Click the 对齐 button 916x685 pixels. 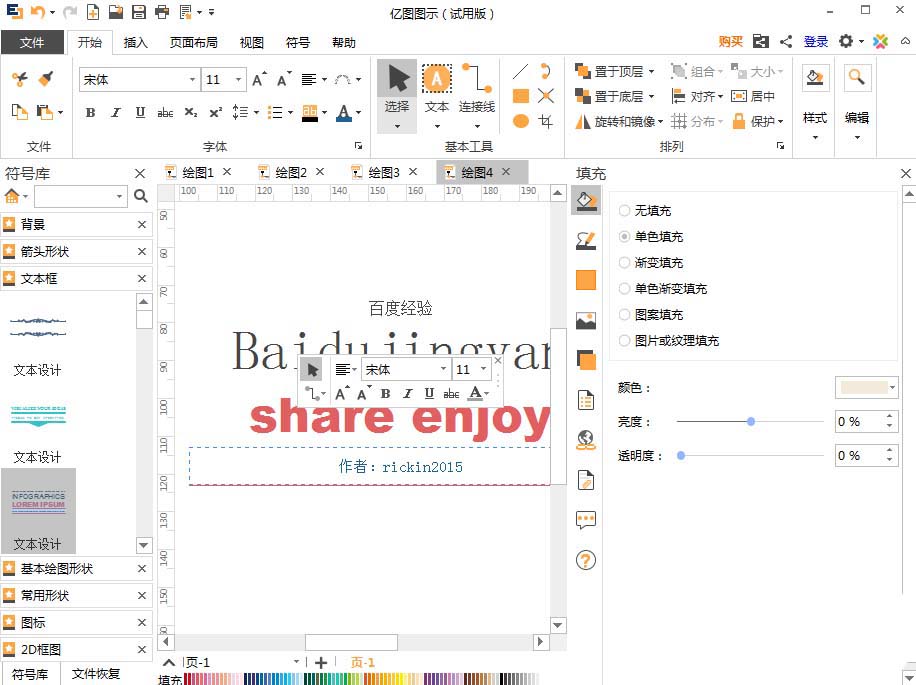[x=697, y=96]
